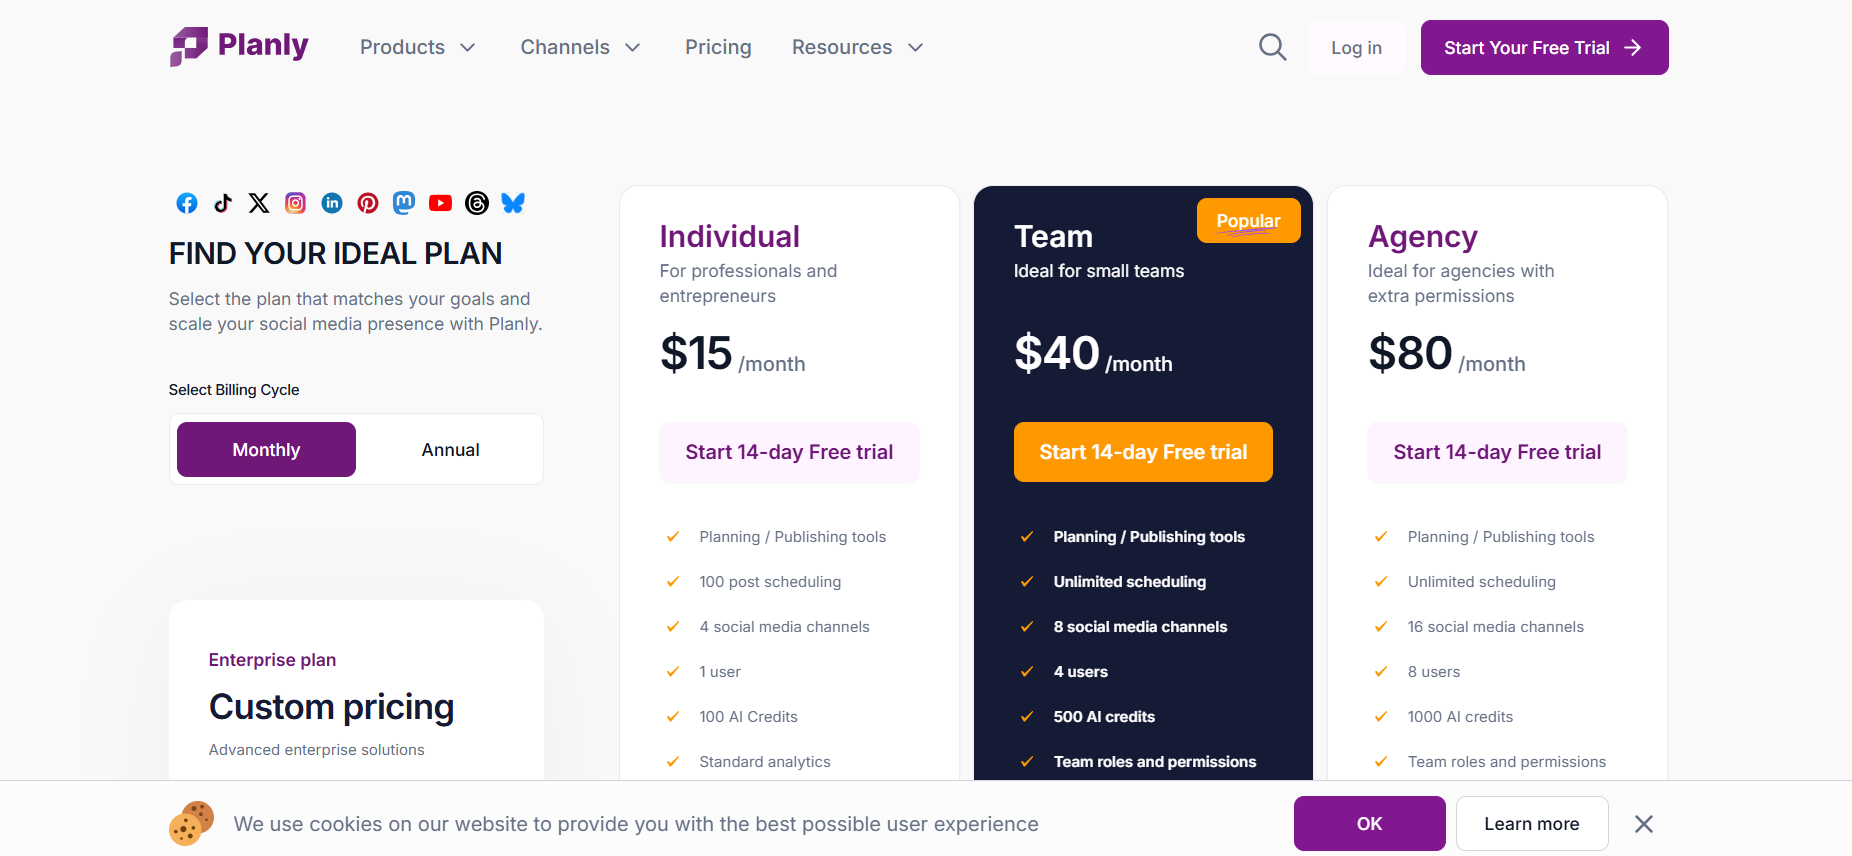Expand the Products dropdown menu
The width and height of the screenshot is (1852, 856).
click(x=417, y=47)
